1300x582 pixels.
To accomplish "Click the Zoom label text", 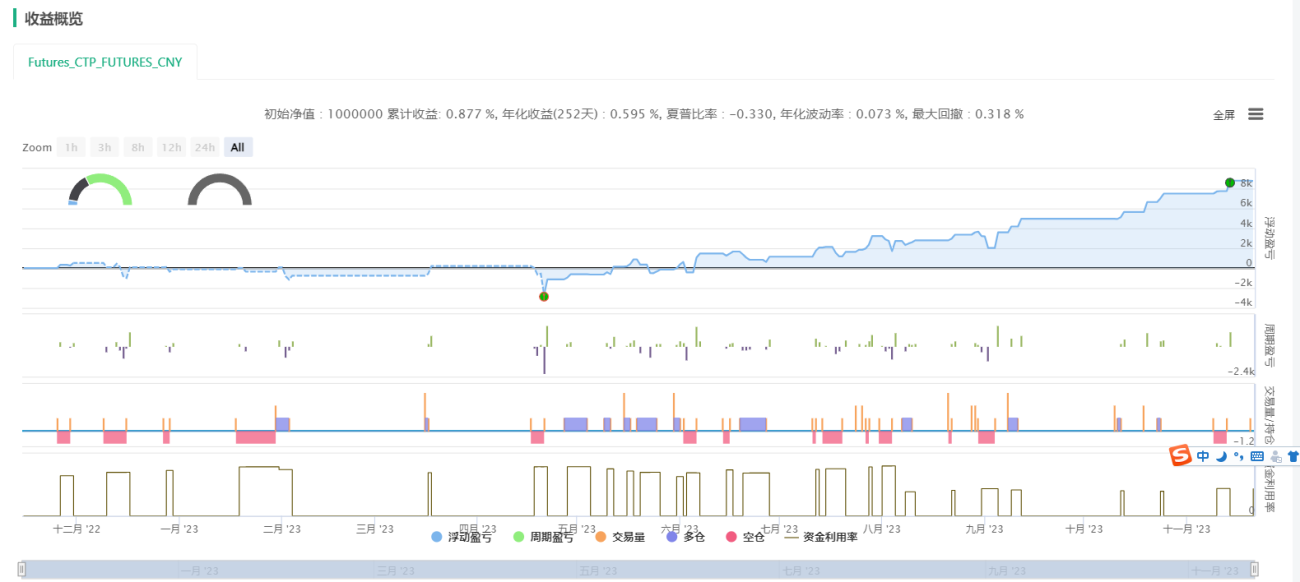I will 37,147.
